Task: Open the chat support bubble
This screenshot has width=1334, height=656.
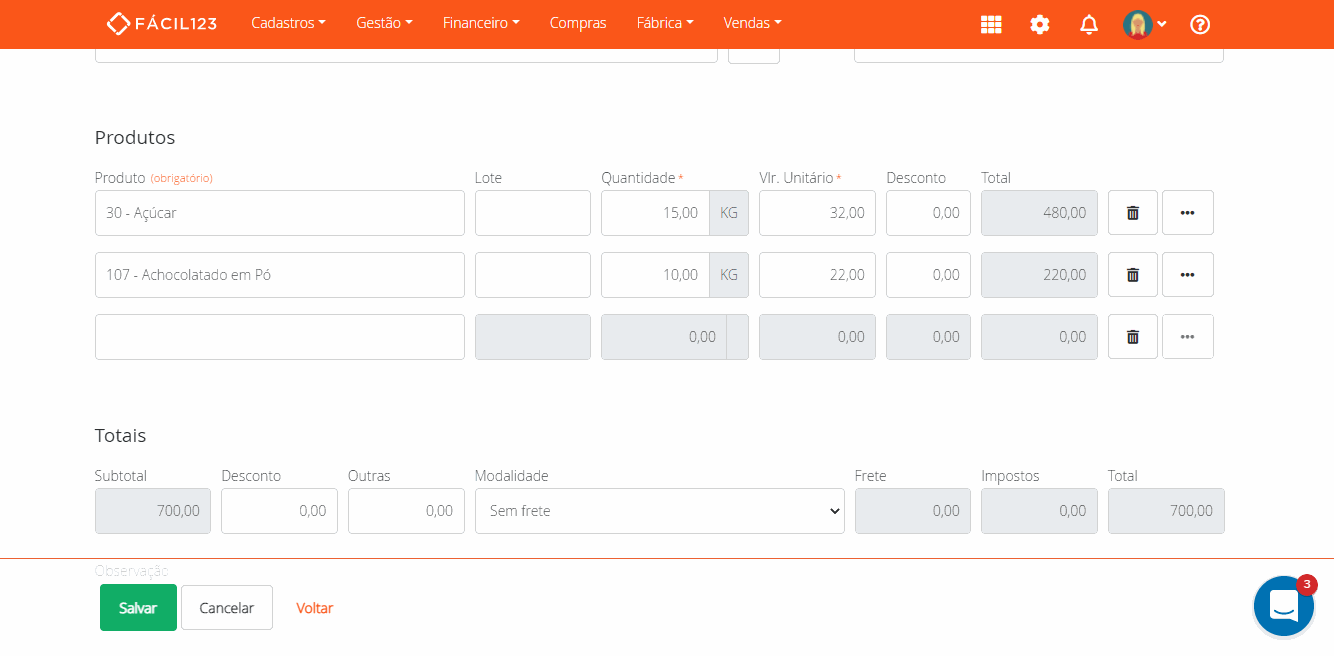Action: [1283, 606]
